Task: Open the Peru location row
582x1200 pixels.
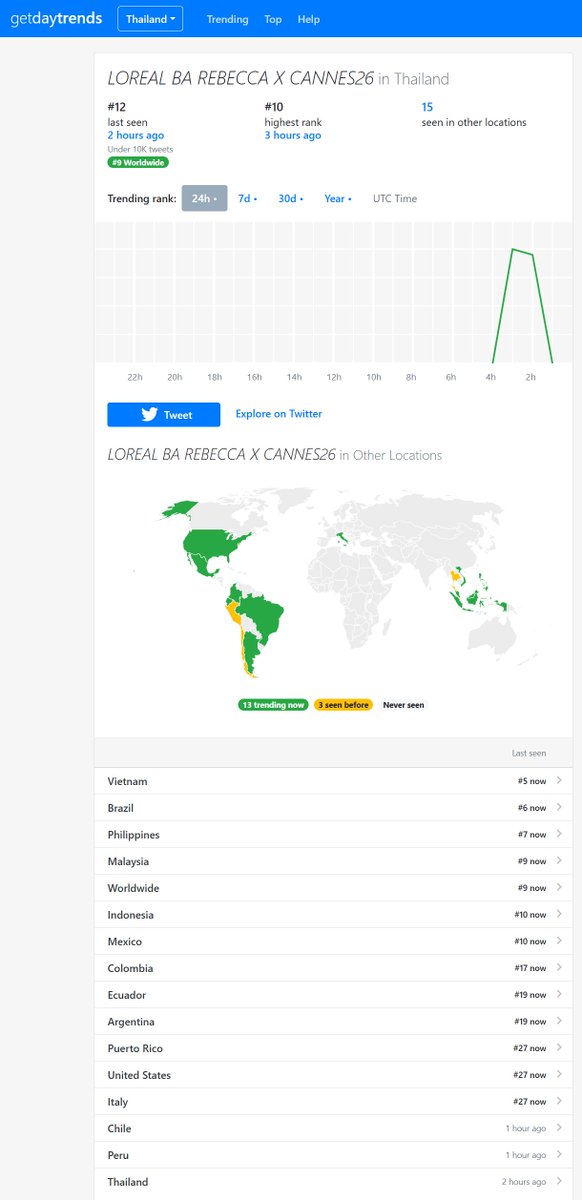Action: (334, 1156)
